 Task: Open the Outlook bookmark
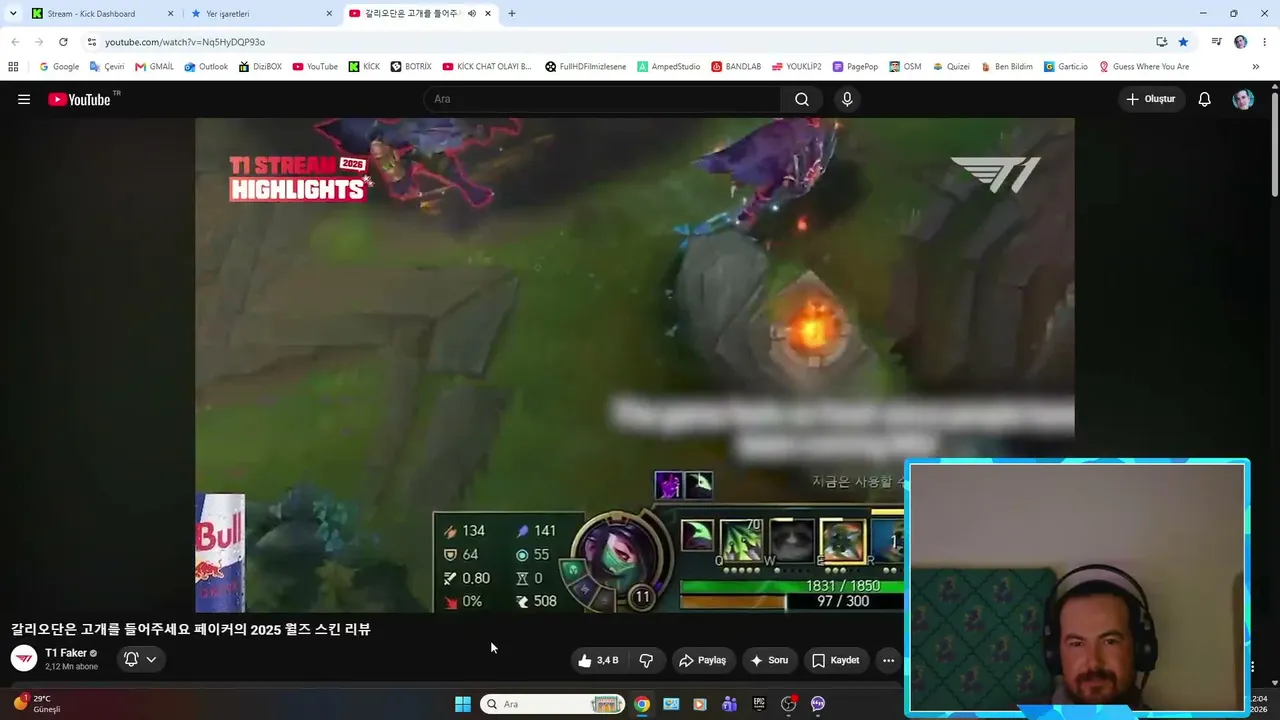click(x=206, y=67)
